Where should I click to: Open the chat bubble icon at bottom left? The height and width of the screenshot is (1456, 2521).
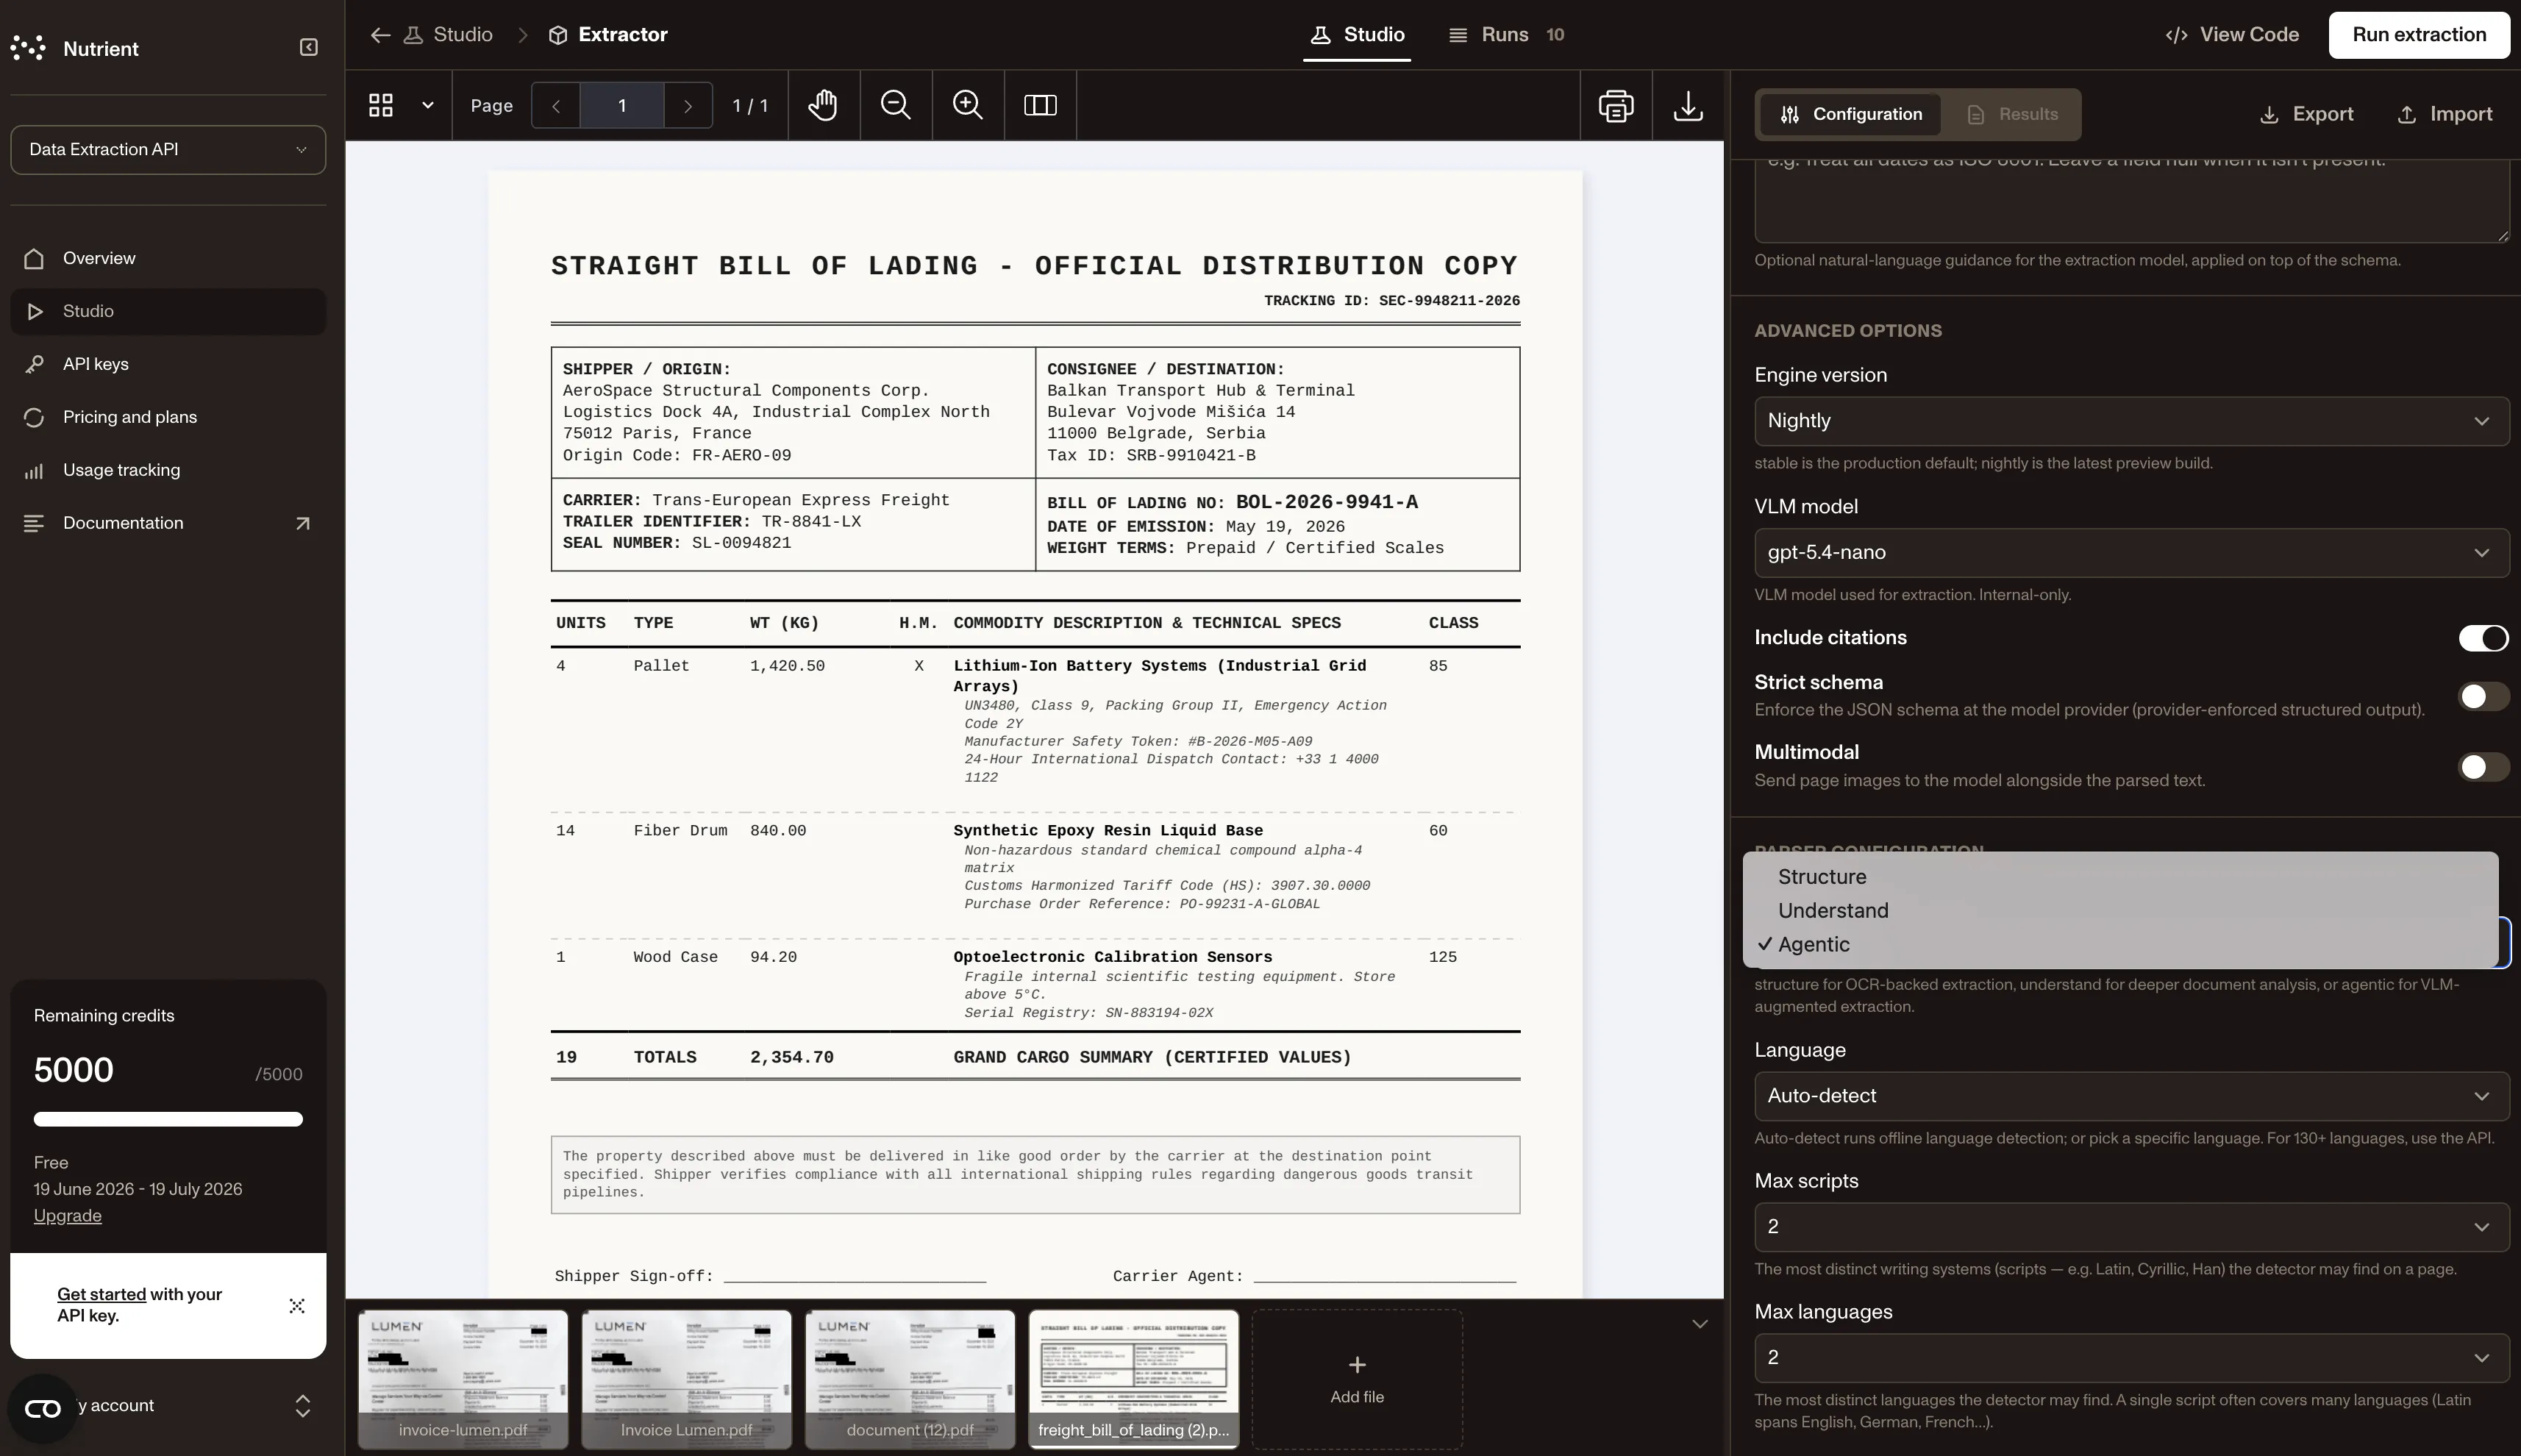pos(42,1409)
